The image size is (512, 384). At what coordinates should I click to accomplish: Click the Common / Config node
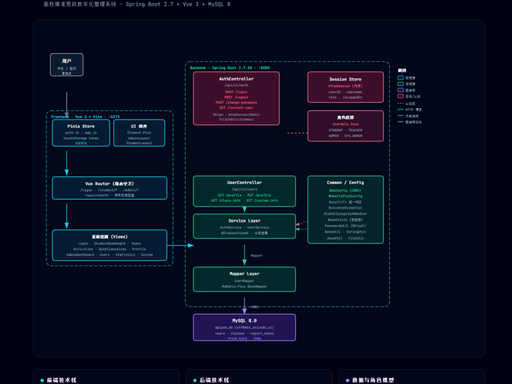(x=345, y=210)
